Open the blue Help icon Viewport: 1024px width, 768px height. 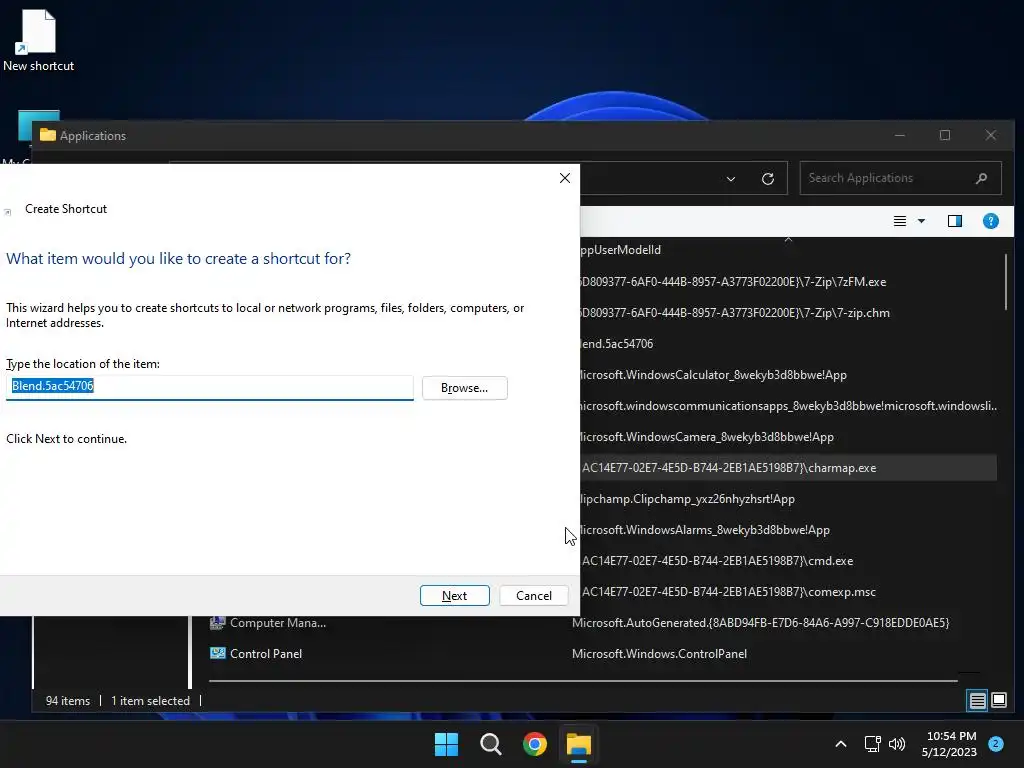(x=990, y=221)
